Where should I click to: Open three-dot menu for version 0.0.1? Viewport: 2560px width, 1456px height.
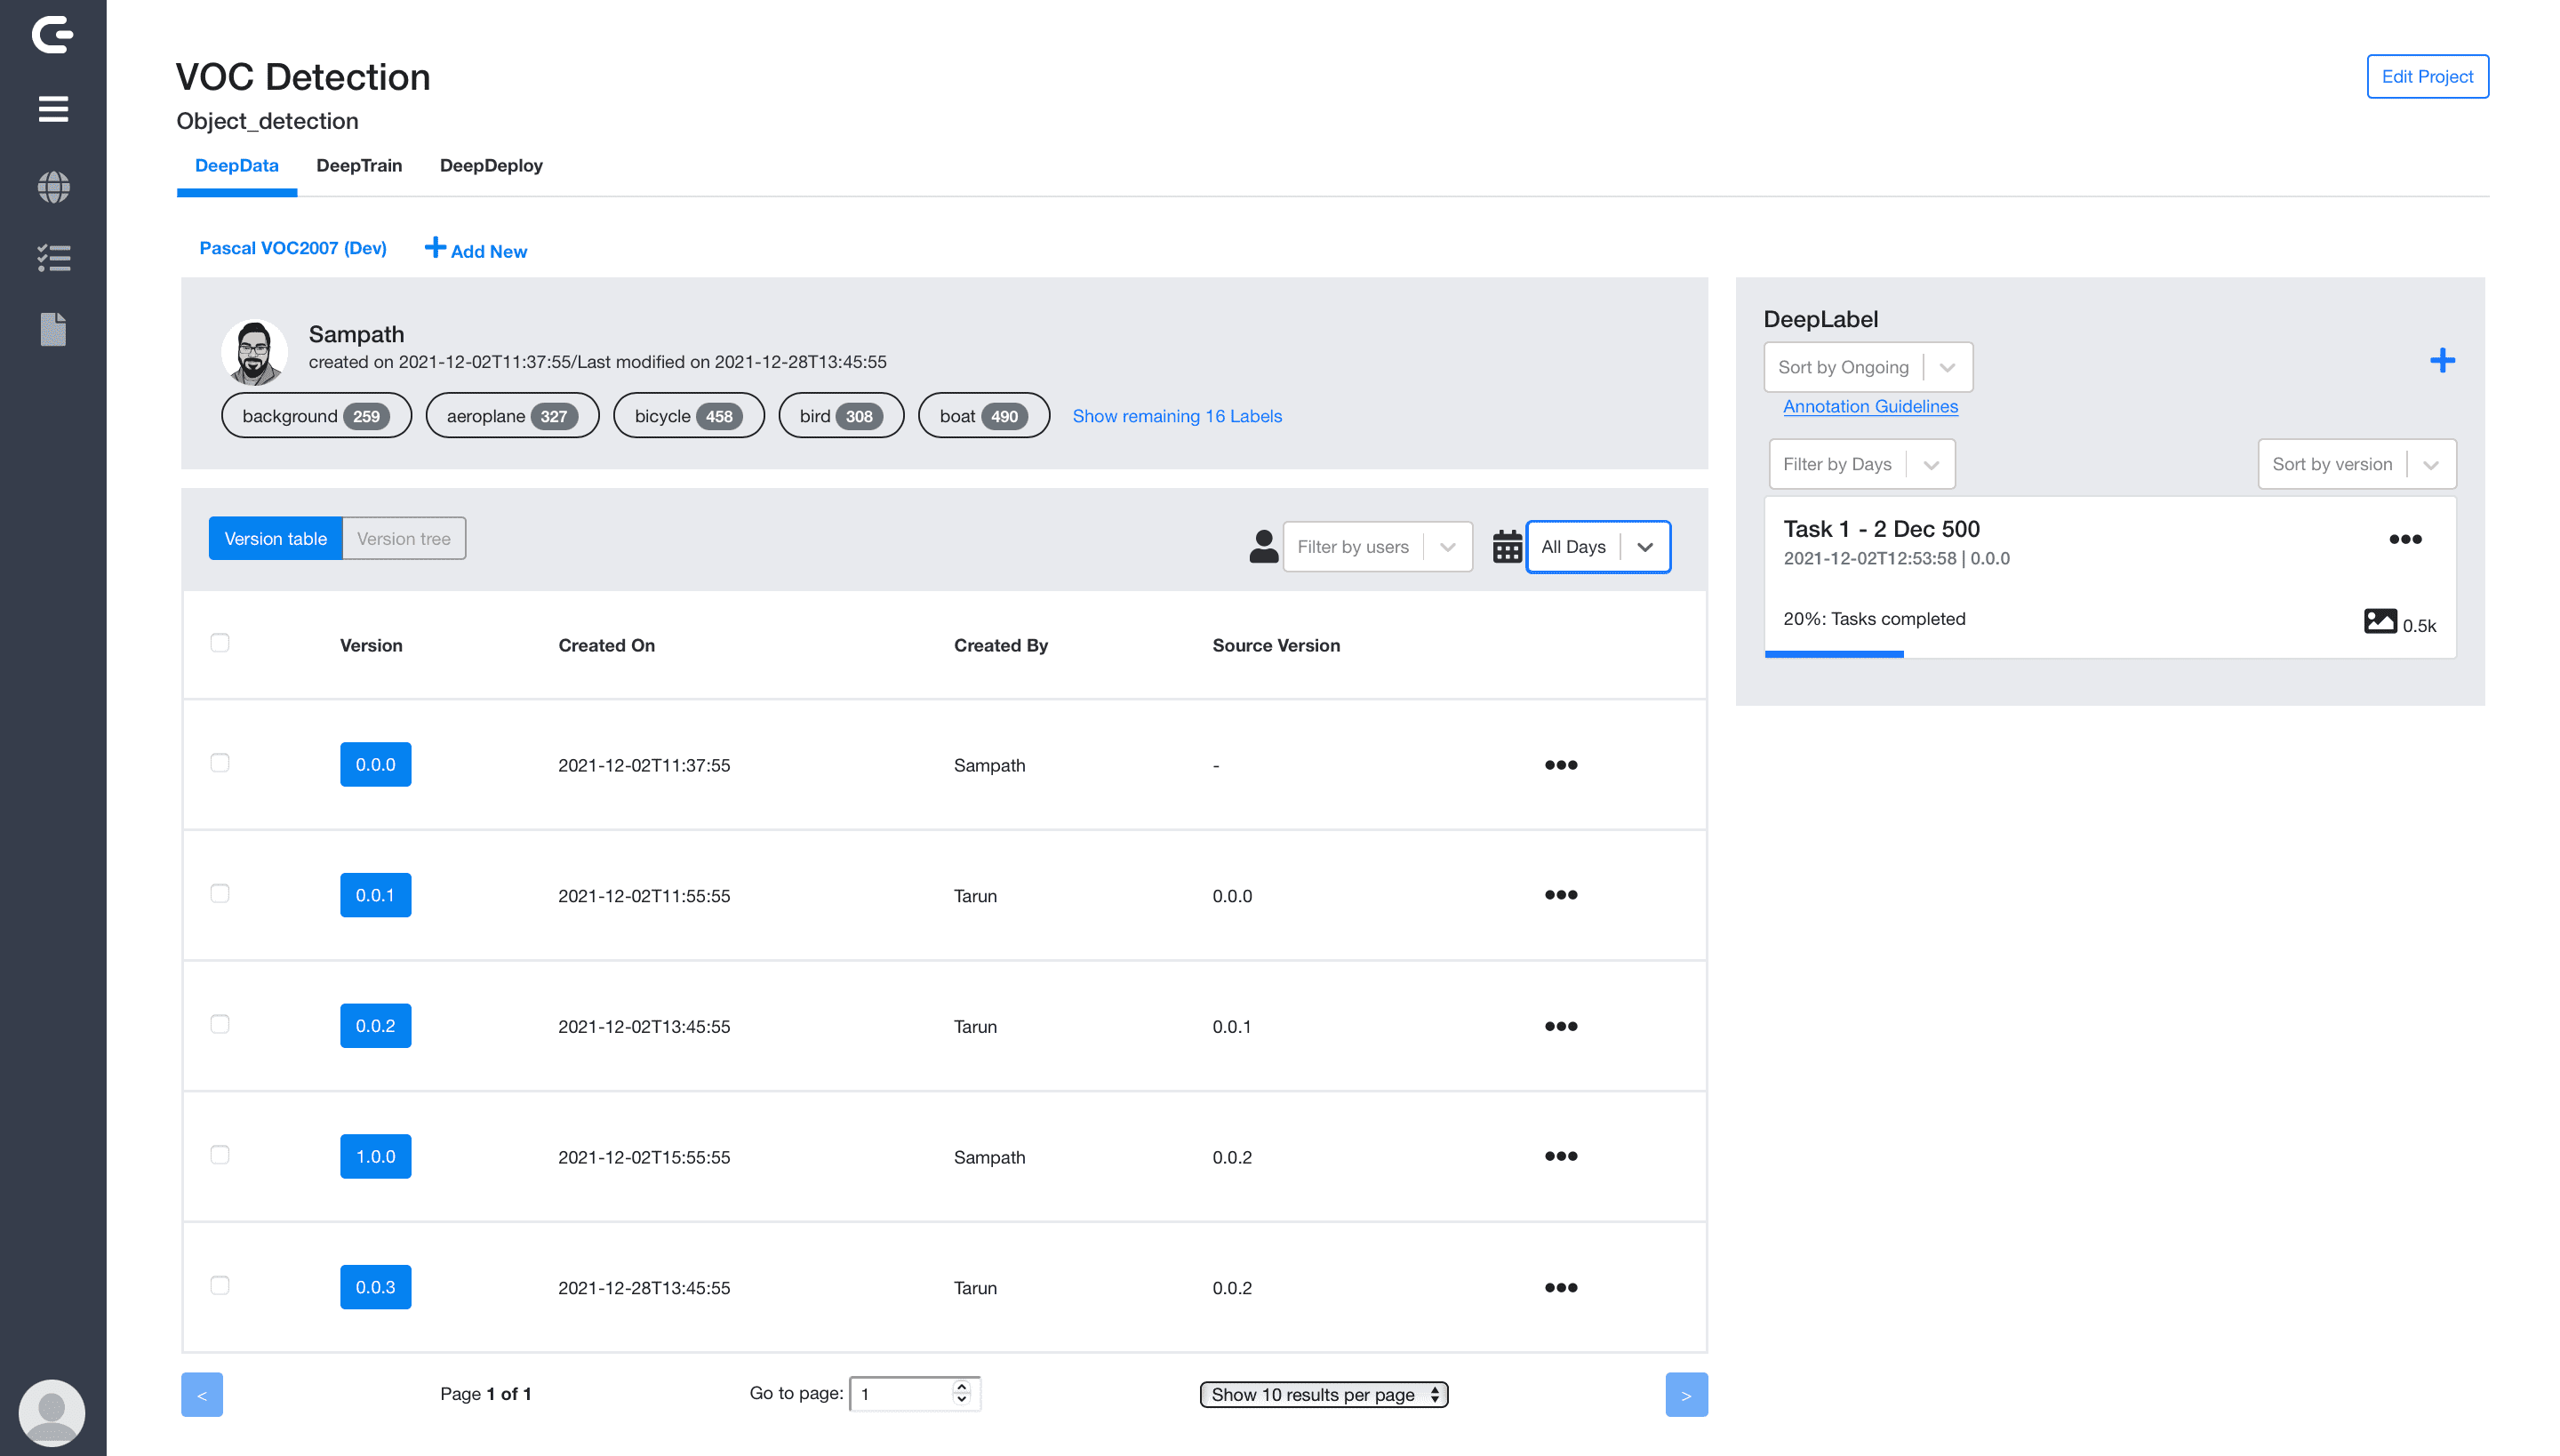(1560, 895)
